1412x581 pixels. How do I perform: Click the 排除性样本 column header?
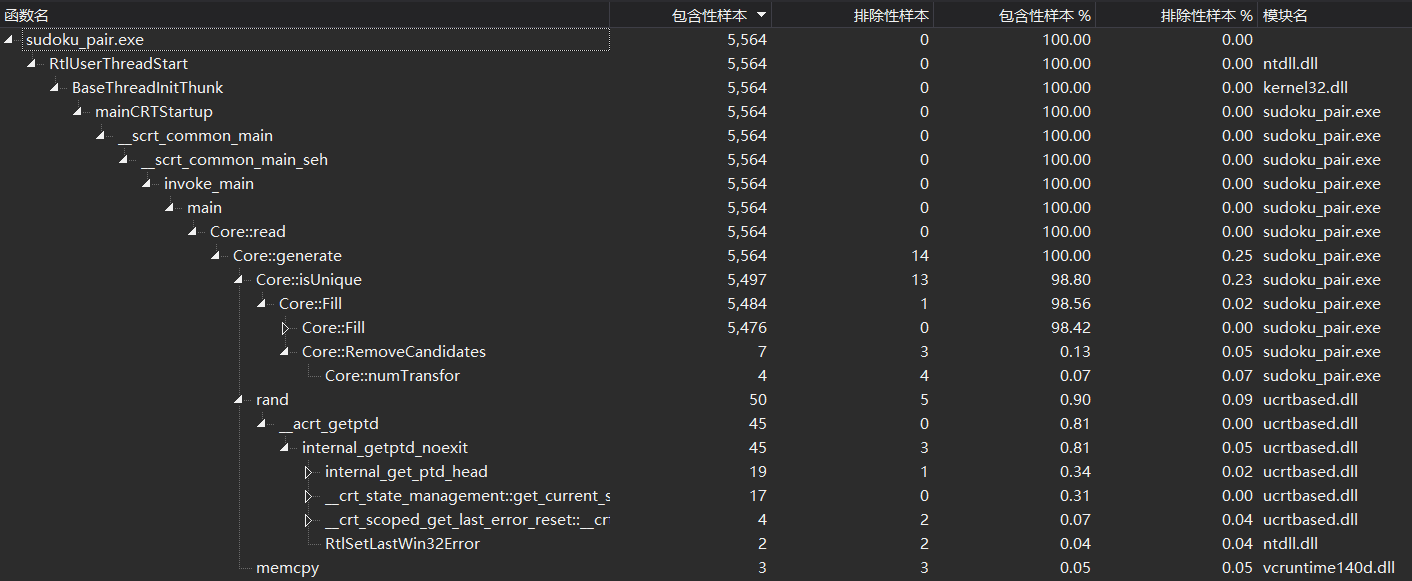(x=852, y=15)
